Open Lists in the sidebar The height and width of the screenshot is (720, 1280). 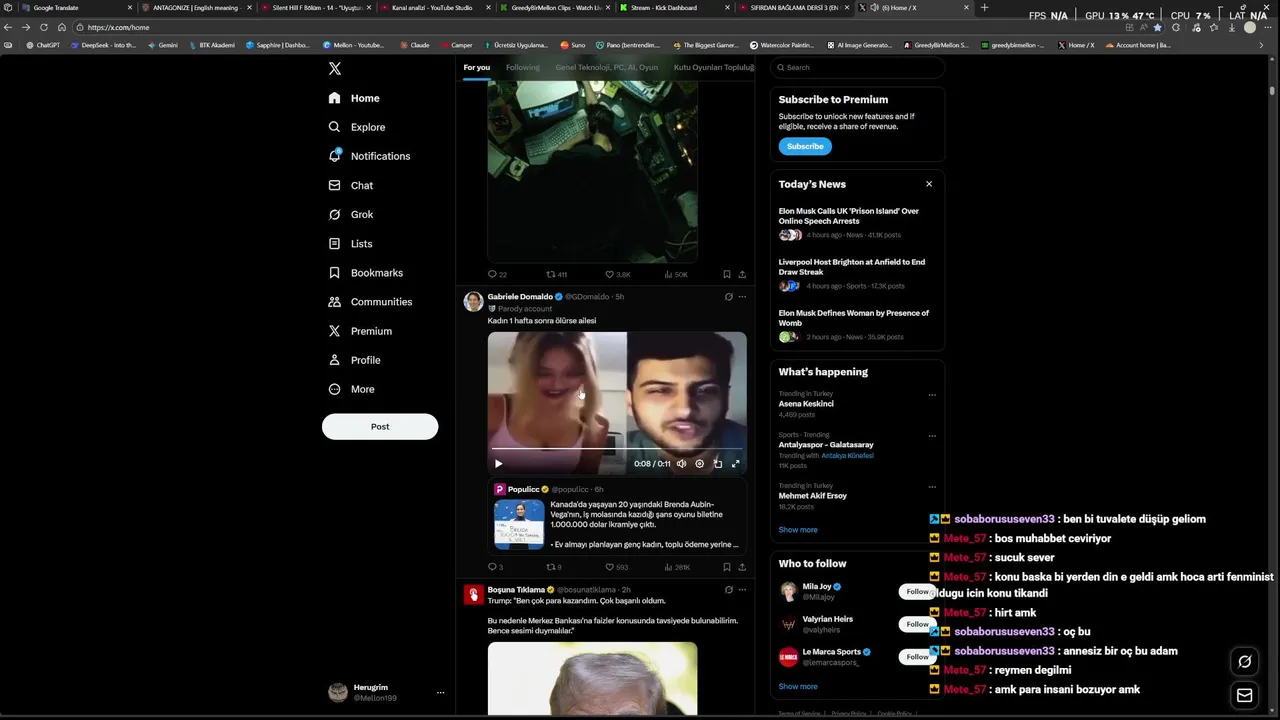pyautogui.click(x=350, y=243)
